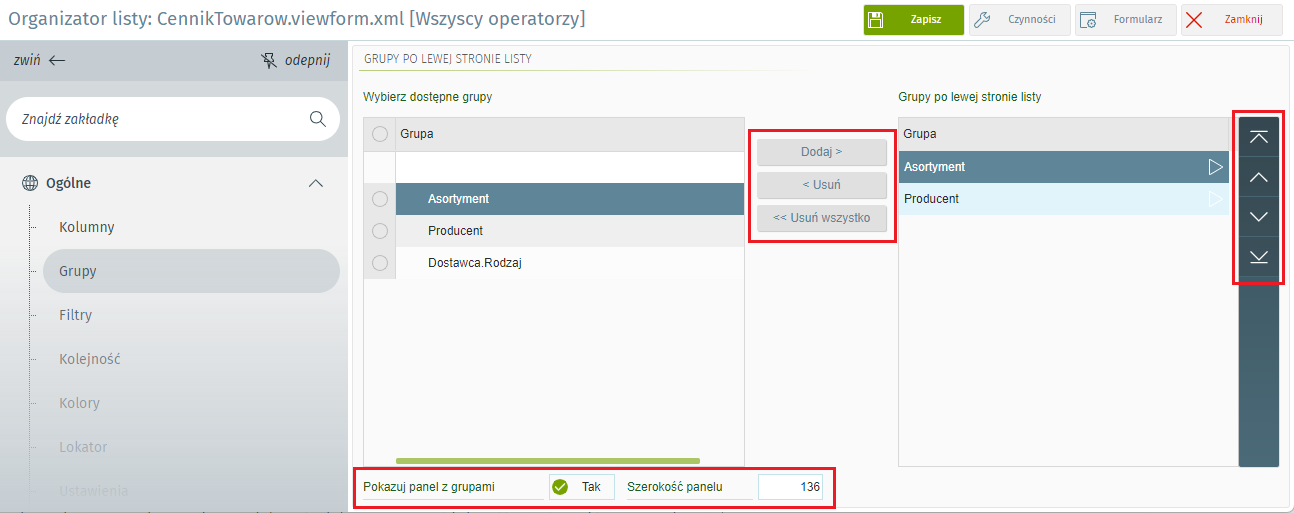Select the radio button beside Producent
The width and height of the screenshot is (1294, 513).
pyautogui.click(x=380, y=231)
